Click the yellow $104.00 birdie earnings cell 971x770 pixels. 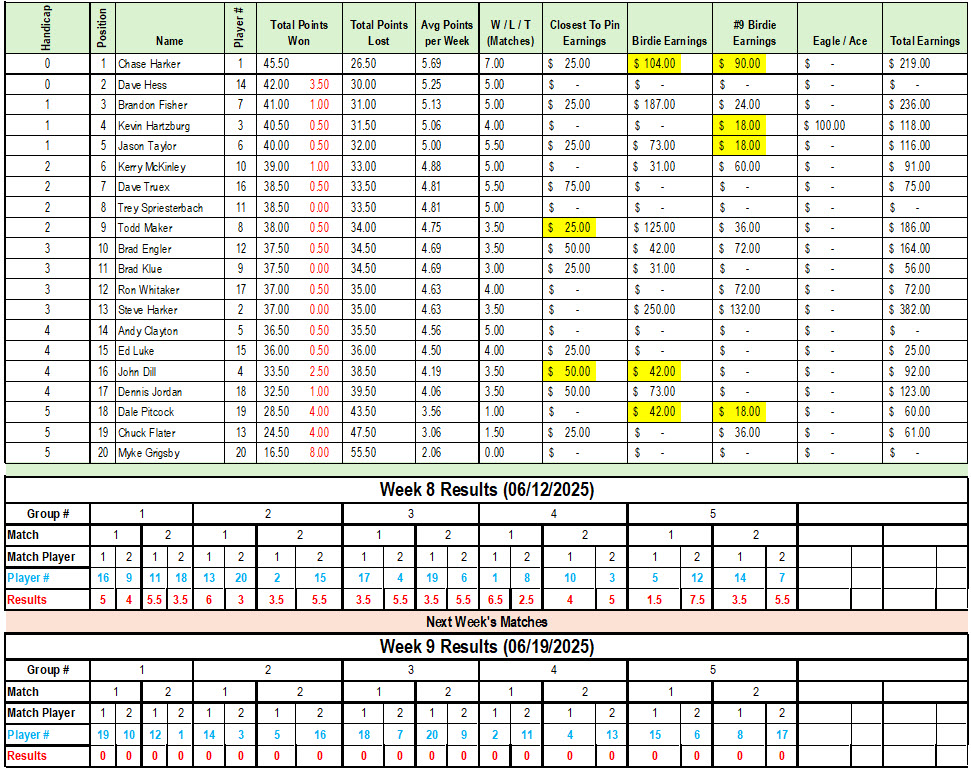pos(668,63)
